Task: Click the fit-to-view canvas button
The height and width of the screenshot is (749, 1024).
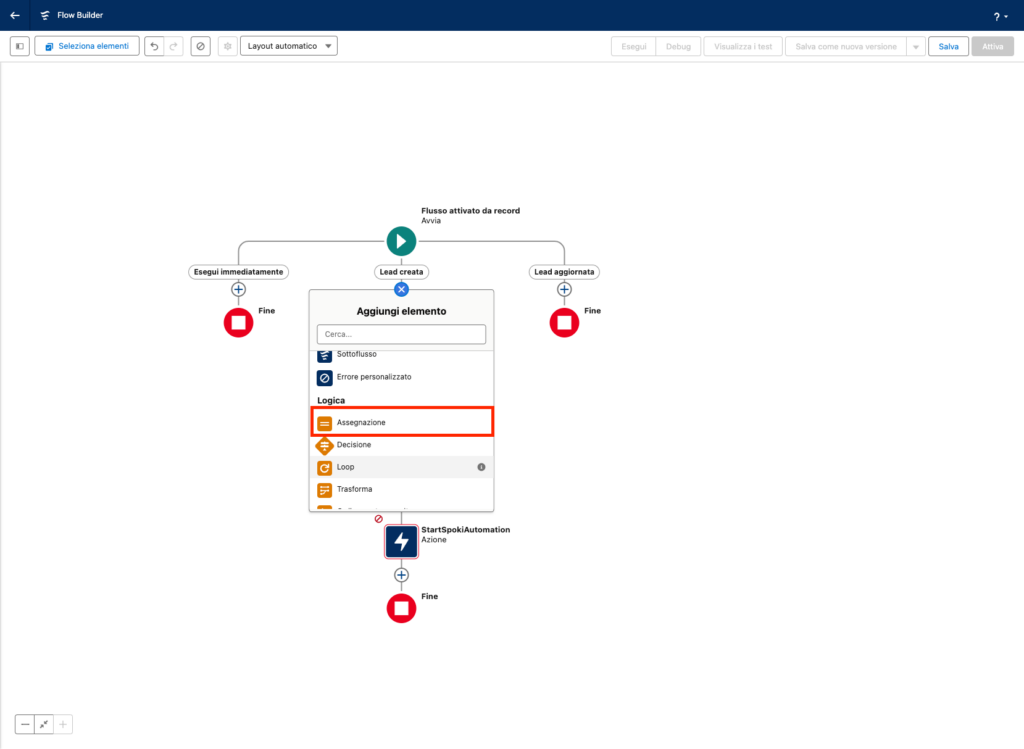Action: [44, 724]
